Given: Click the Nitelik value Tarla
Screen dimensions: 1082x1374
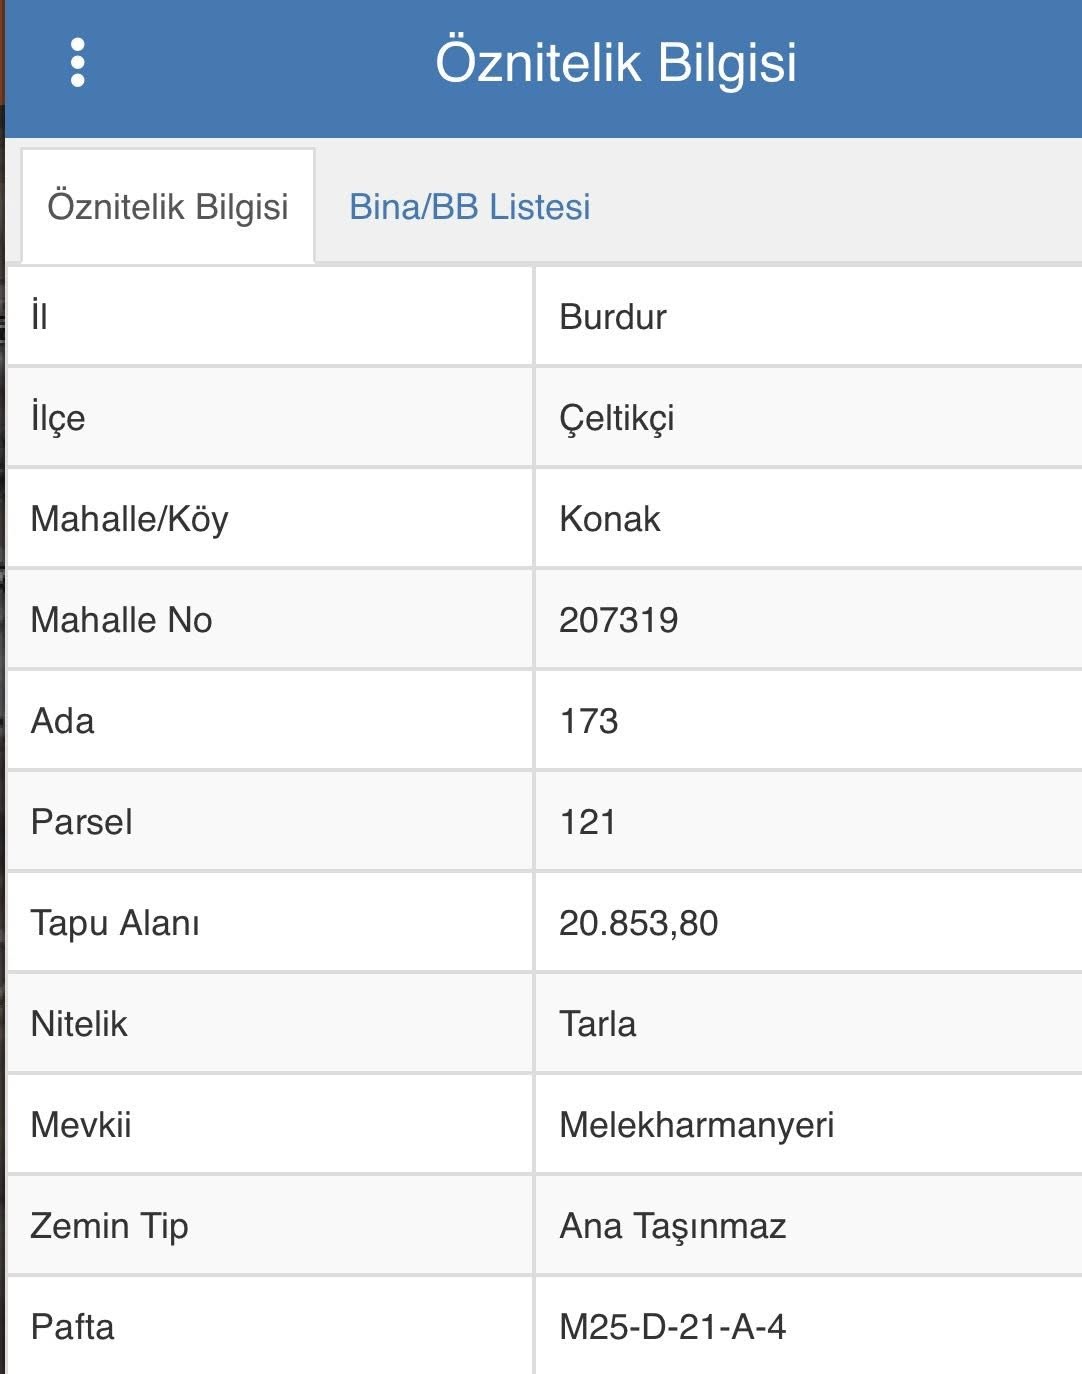Looking at the screenshot, I should tap(598, 1024).
